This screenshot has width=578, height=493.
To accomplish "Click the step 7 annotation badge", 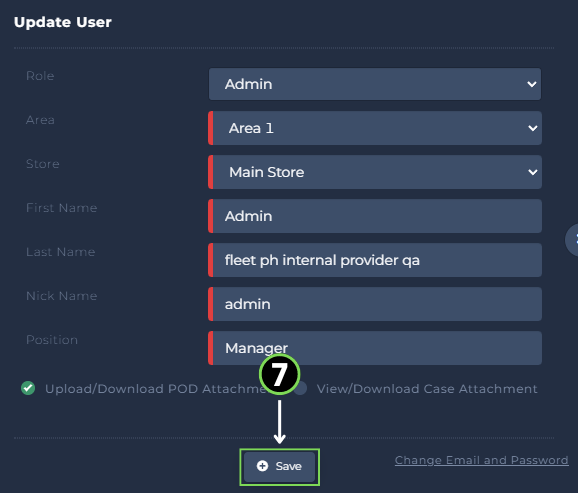I will 279,375.
